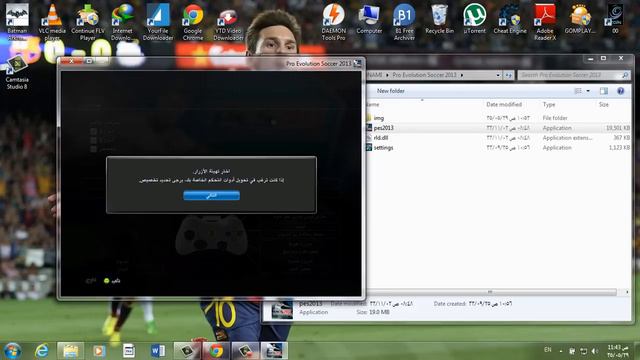Screen dimensions: 640x360
Task: Open Internet Download Manager desktop icon
Action: (x=122, y=22)
